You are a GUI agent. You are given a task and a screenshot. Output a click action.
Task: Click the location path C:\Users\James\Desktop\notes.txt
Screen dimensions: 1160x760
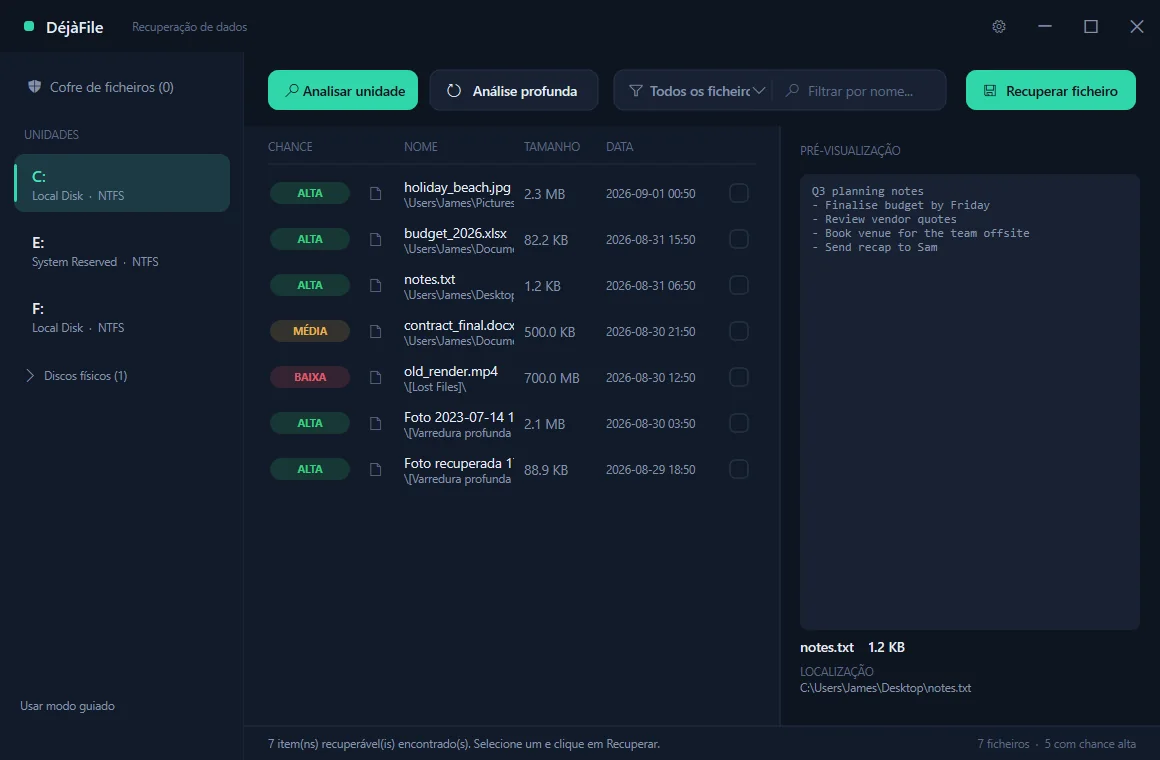click(886, 688)
